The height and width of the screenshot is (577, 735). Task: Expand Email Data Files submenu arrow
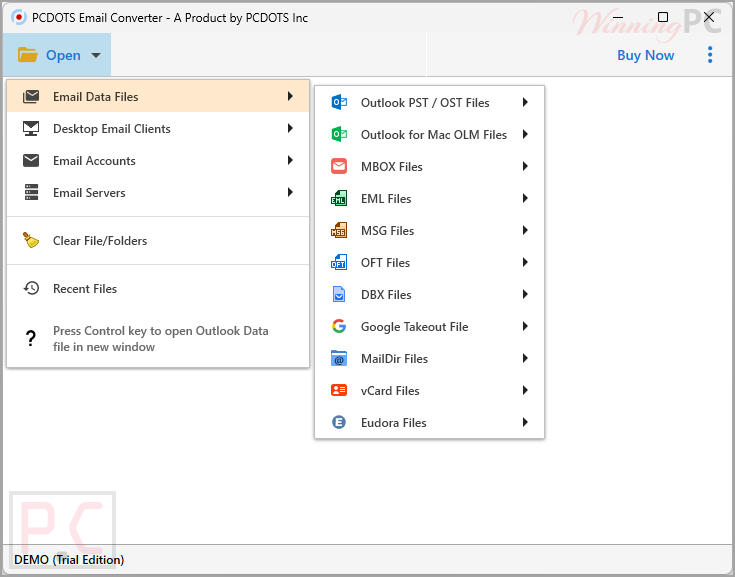(290, 96)
